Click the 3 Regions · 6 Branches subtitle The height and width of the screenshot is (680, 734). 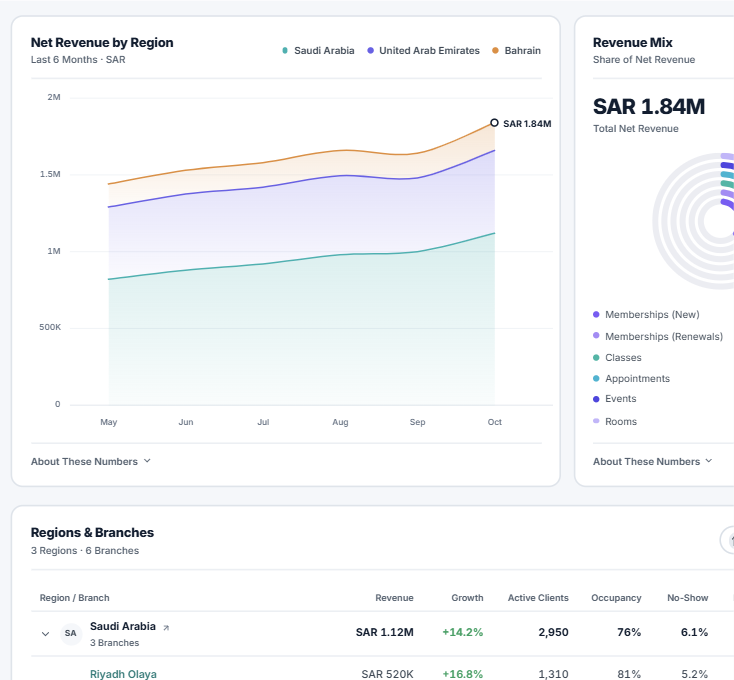pos(85,550)
